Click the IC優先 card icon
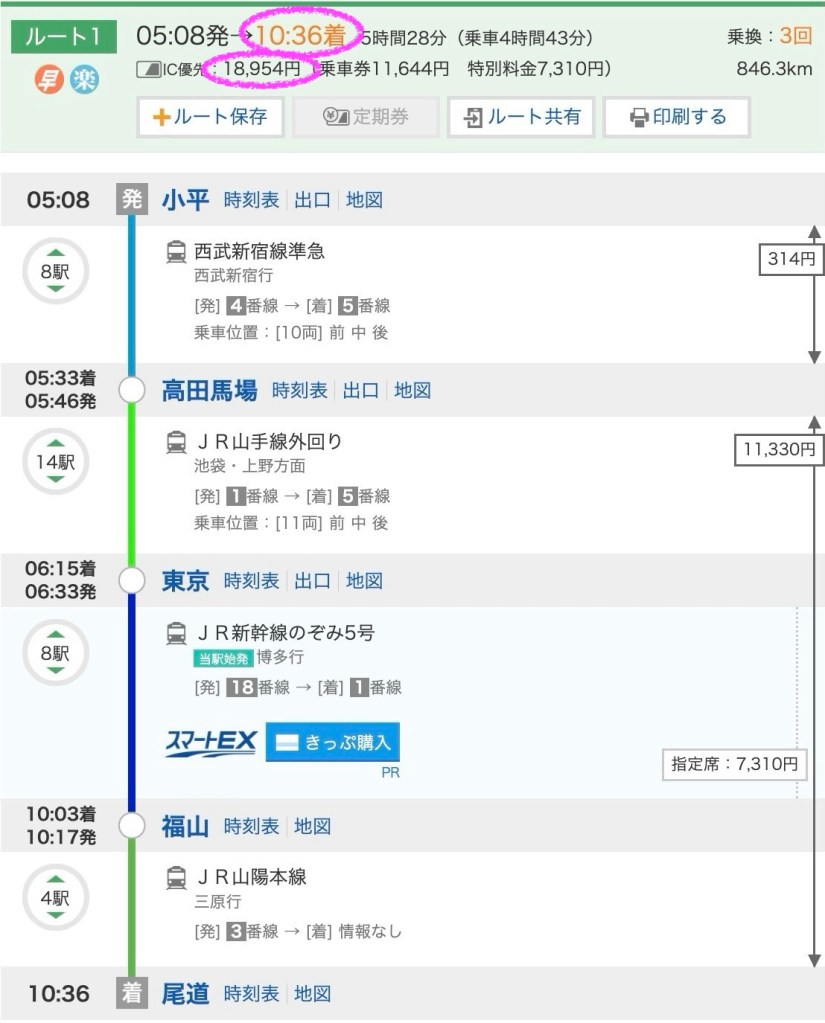Screen dimensions: 825x1023 pos(147,70)
